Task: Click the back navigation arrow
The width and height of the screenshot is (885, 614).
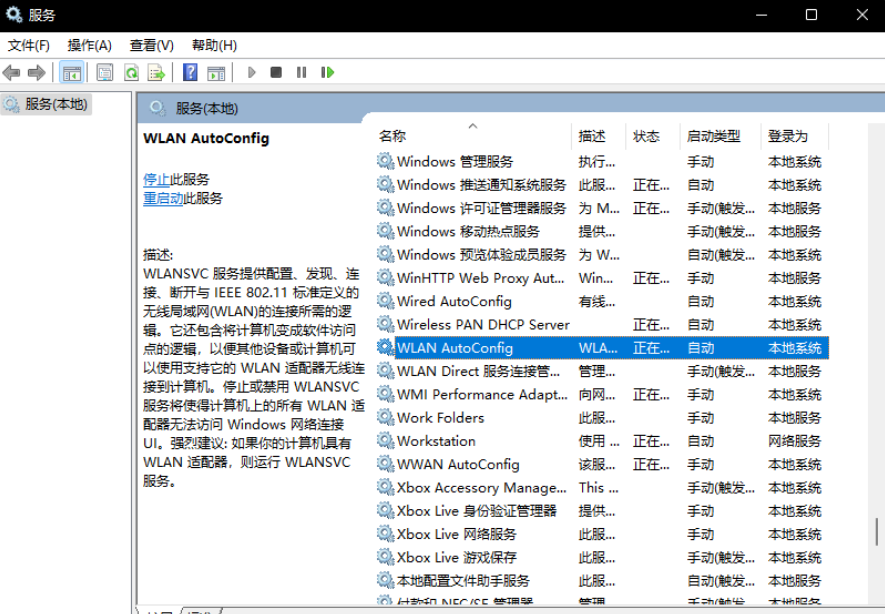Action: (x=12, y=72)
